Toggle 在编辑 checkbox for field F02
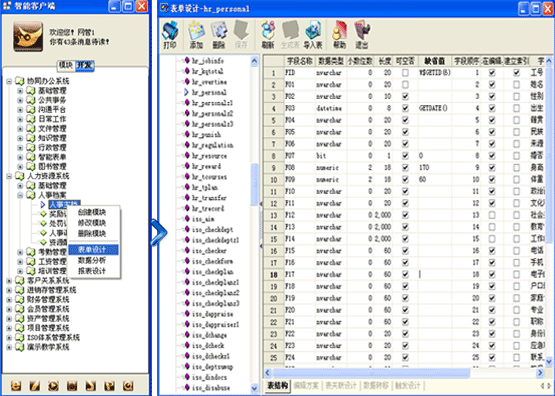 pos(492,96)
